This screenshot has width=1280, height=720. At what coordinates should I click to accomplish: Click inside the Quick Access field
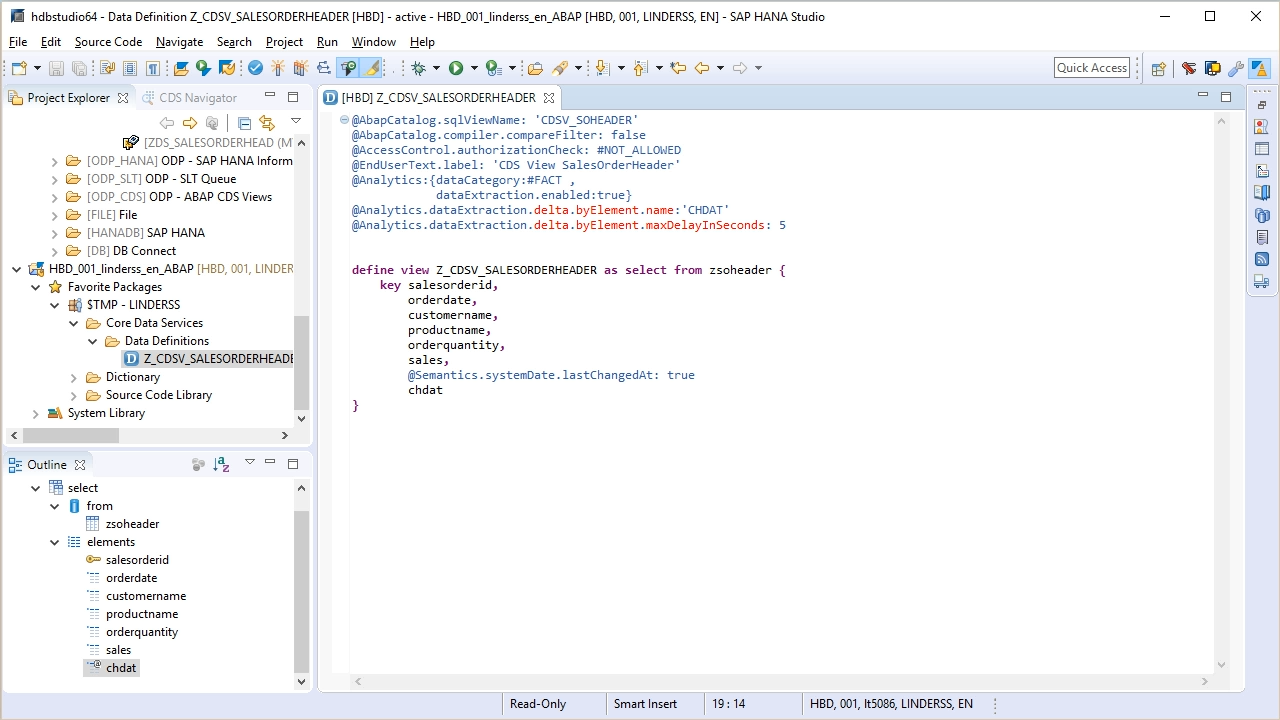pyautogui.click(x=1092, y=68)
